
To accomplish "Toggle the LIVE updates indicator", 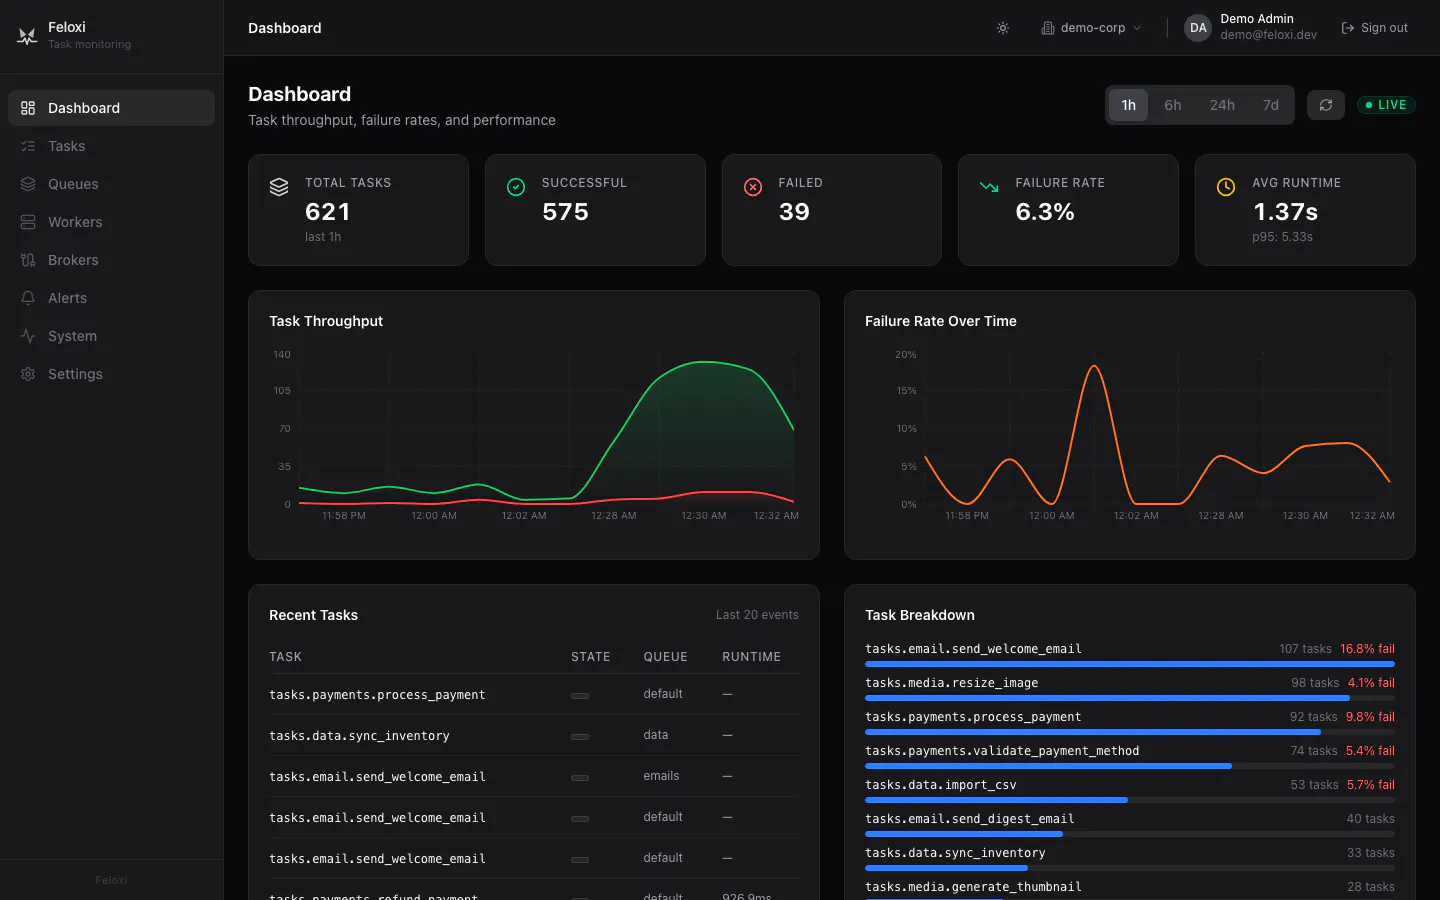I will tap(1386, 105).
